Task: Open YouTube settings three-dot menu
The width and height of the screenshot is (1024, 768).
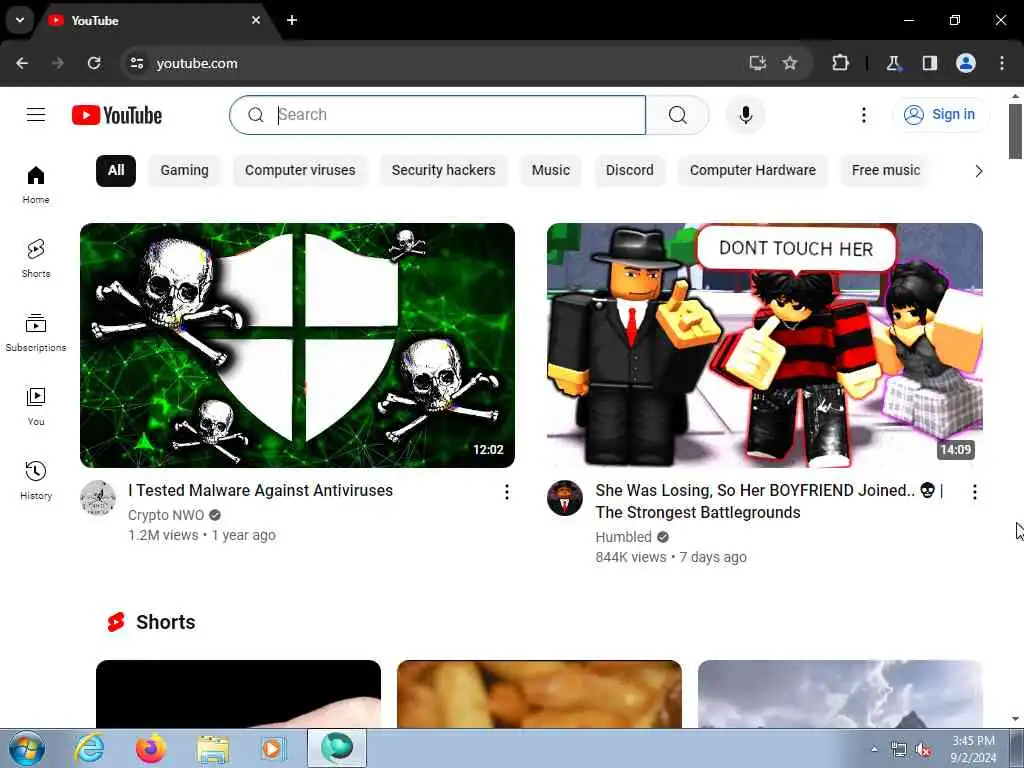Action: click(863, 115)
